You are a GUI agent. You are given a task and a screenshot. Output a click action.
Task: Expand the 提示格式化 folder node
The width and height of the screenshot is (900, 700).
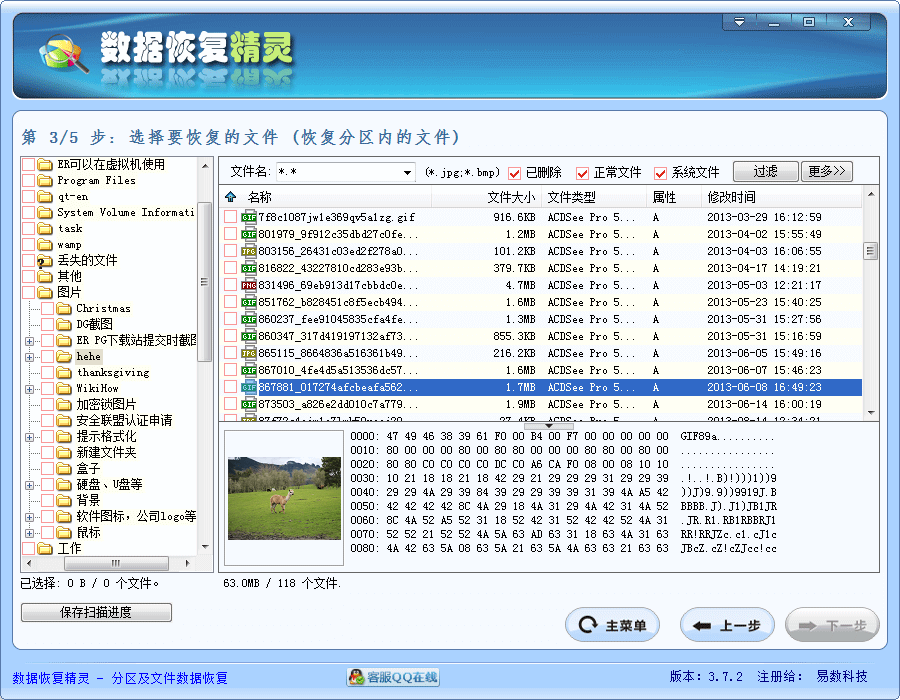tap(29, 437)
